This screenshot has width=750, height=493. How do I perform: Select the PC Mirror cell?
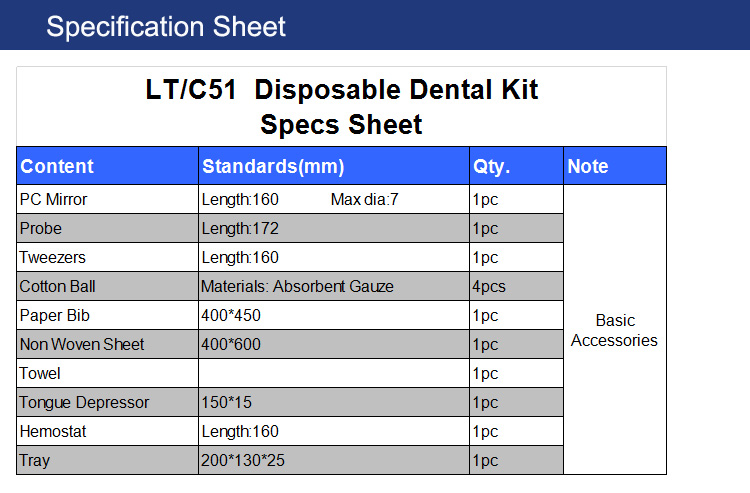[108, 199]
